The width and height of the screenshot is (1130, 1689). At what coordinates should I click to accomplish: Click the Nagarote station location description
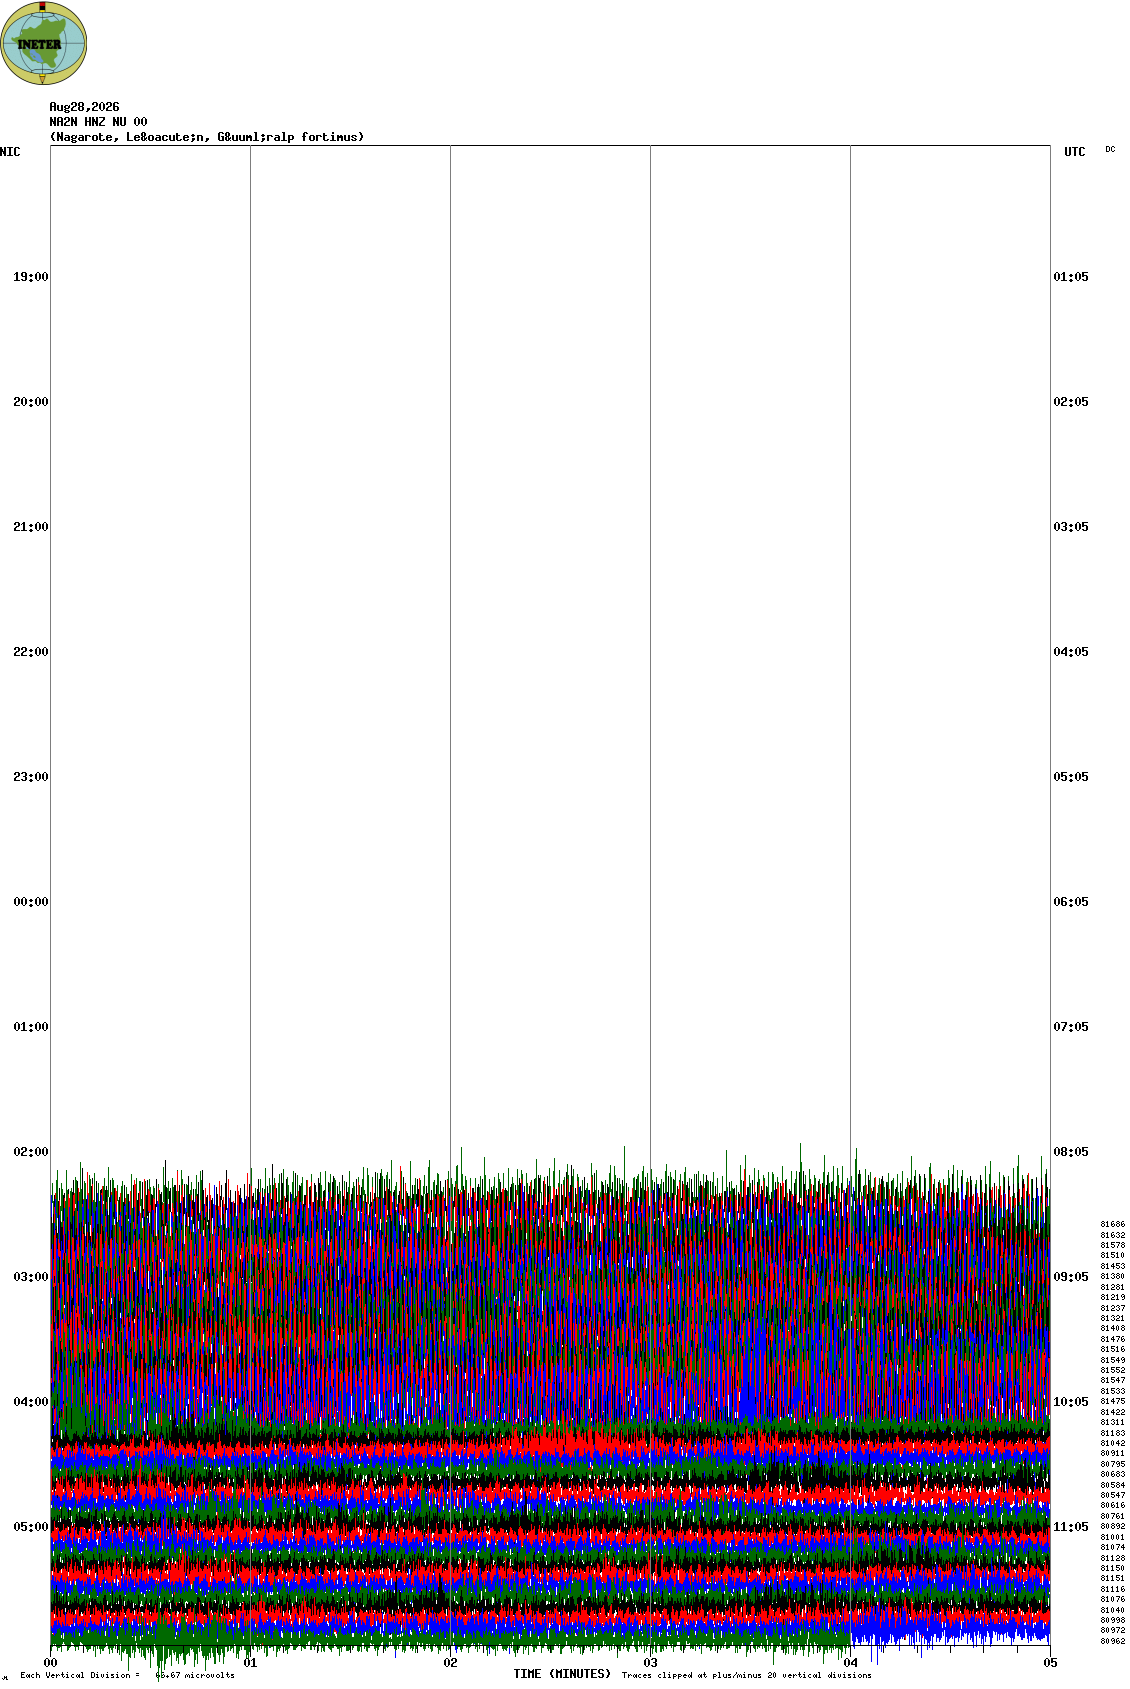(207, 137)
